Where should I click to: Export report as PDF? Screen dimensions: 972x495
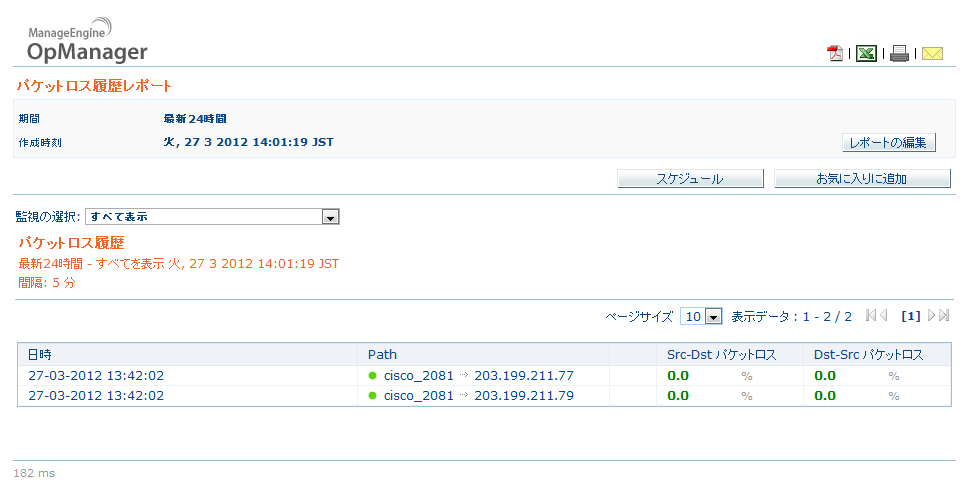pos(835,54)
